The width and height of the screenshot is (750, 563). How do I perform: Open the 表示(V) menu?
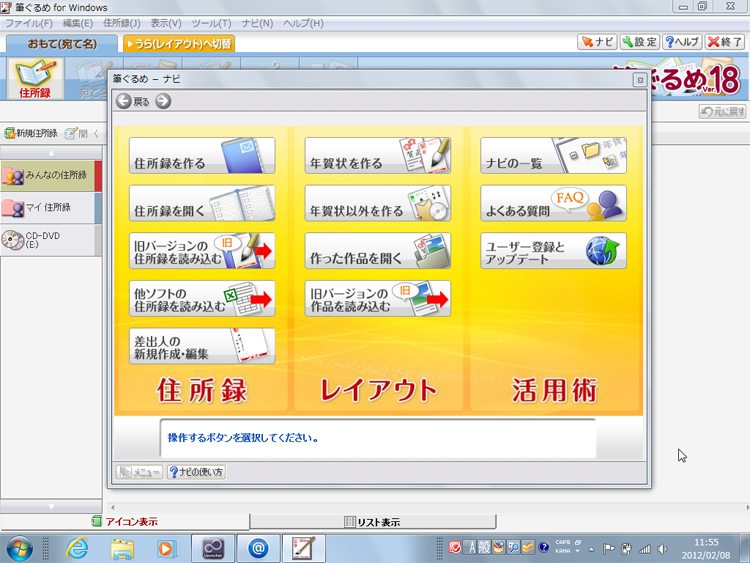[166, 23]
